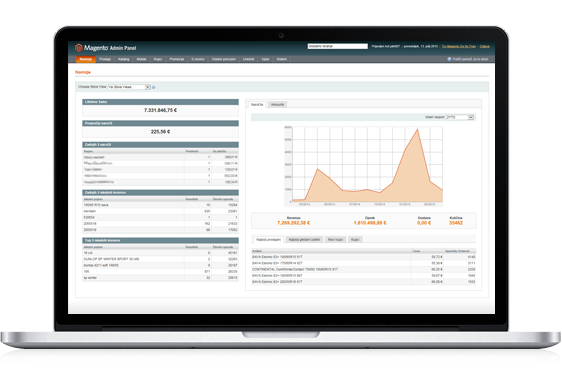Open the Promocija menu
562x374 pixels.
(x=177, y=59)
